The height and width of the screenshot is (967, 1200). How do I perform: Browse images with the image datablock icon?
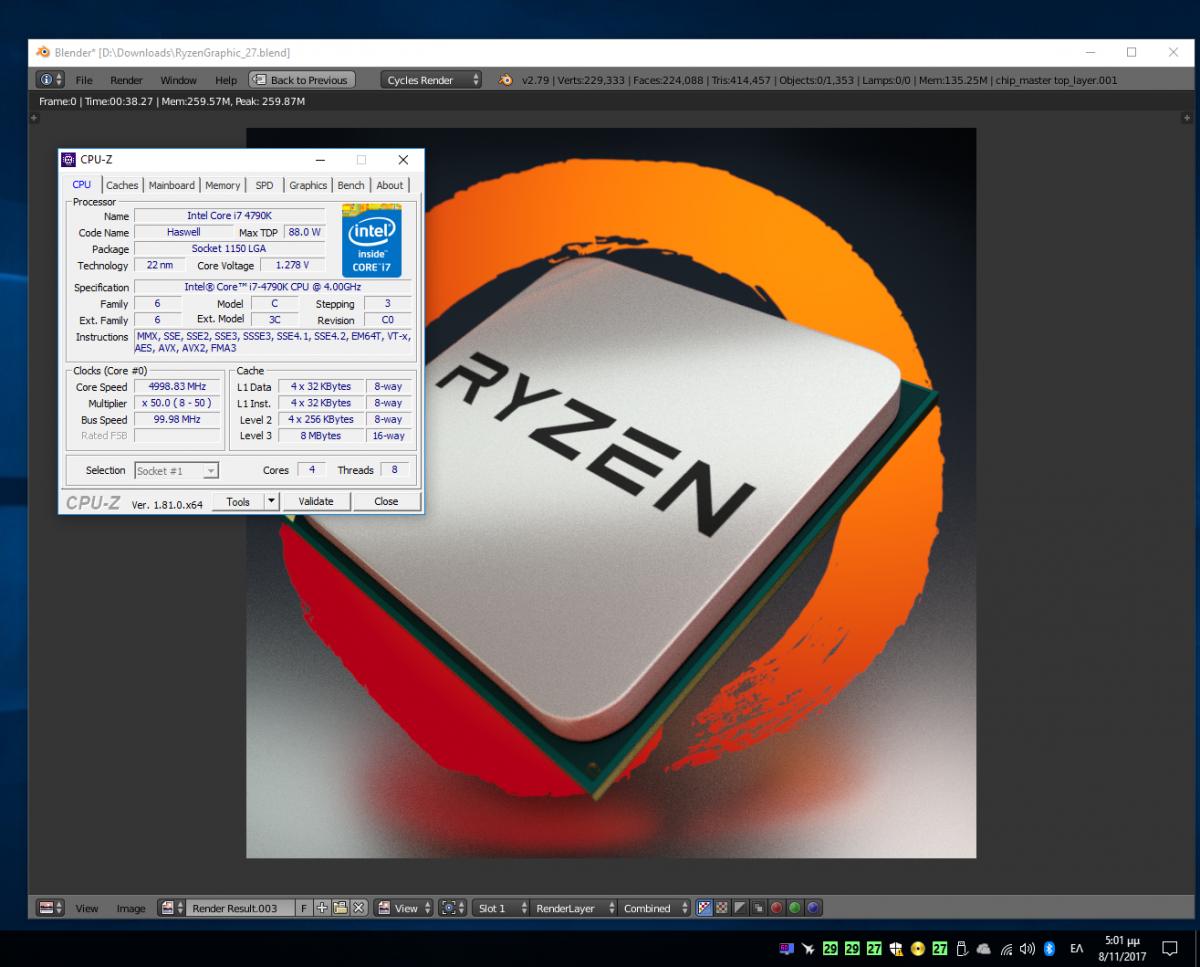[172, 908]
